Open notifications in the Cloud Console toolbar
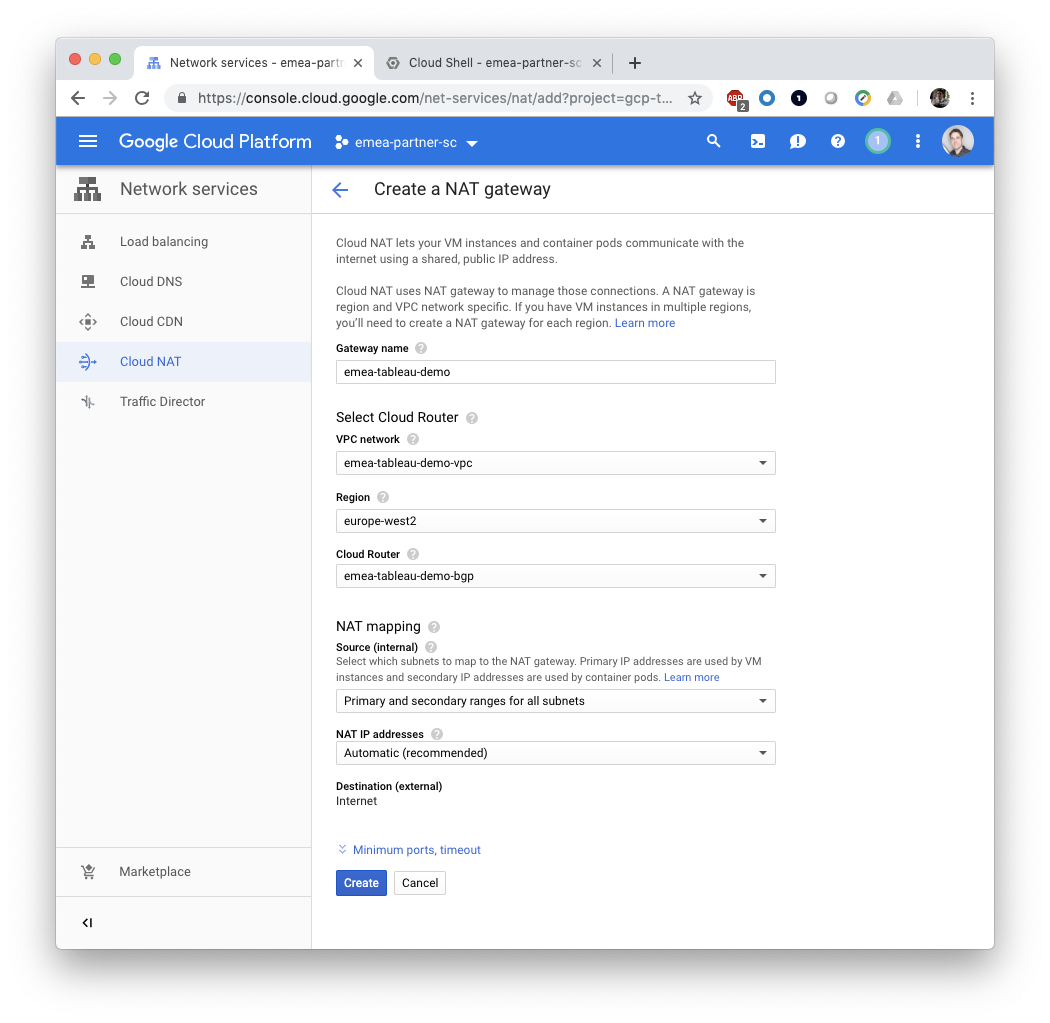This screenshot has width=1050, height=1023. 797,141
